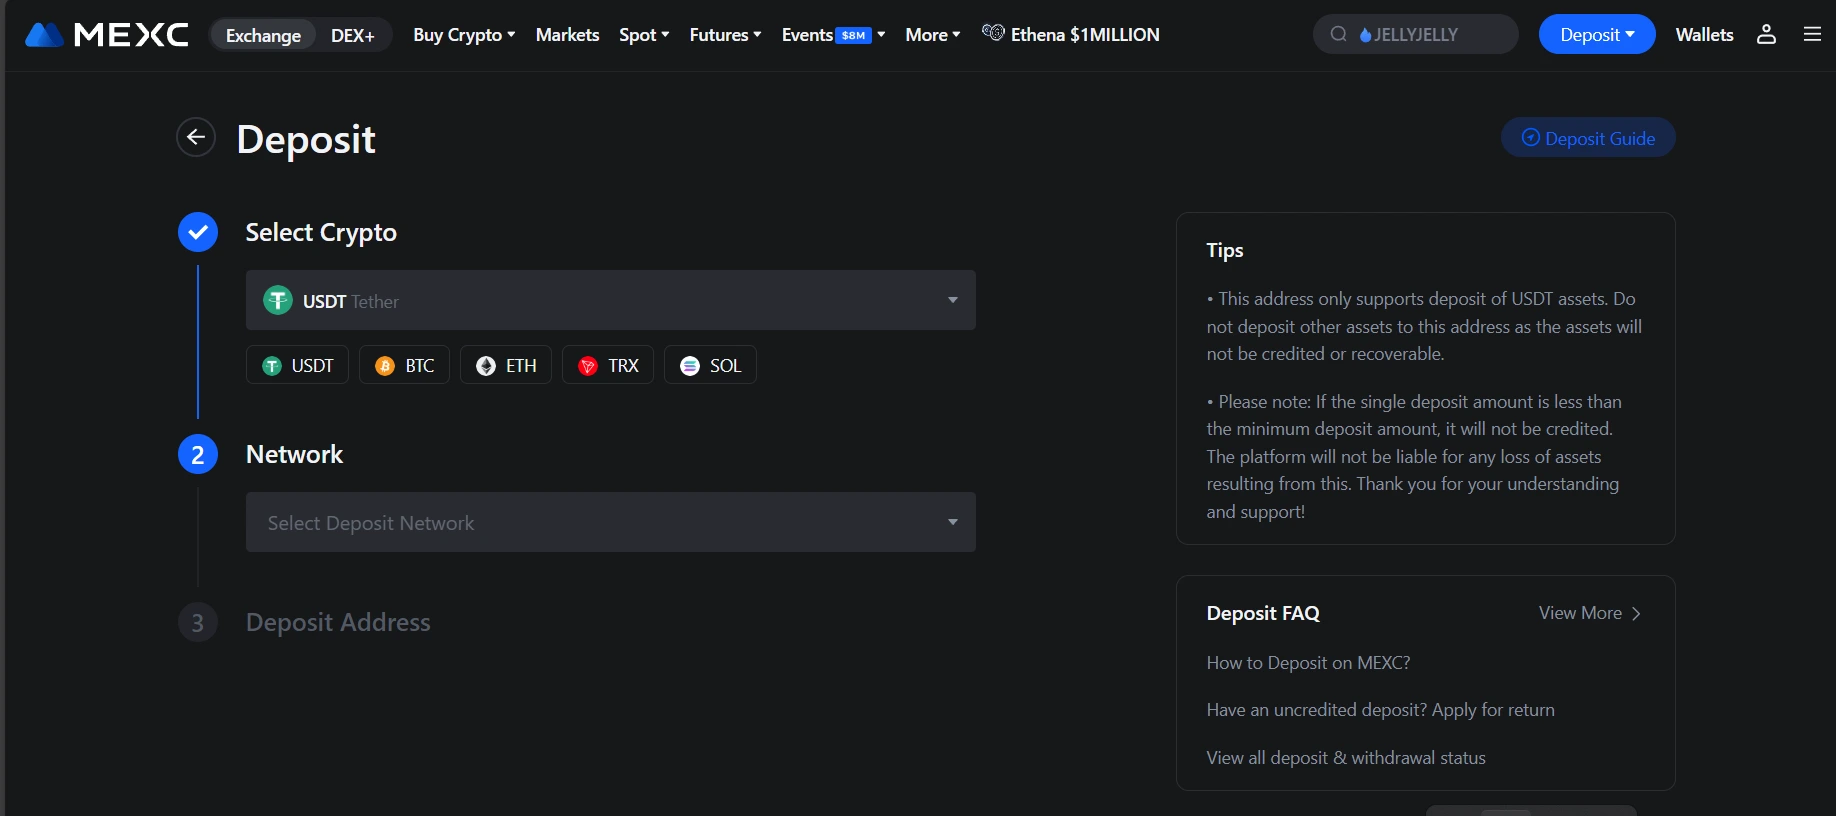The height and width of the screenshot is (816, 1836).
Task: Click the Tether icon in crypto selector
Action: coord(278,300)
